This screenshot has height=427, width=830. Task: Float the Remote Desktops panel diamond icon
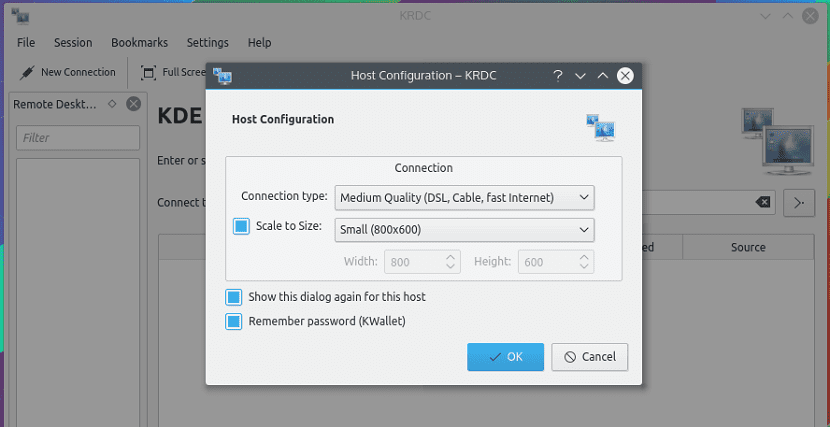(112, 104)
